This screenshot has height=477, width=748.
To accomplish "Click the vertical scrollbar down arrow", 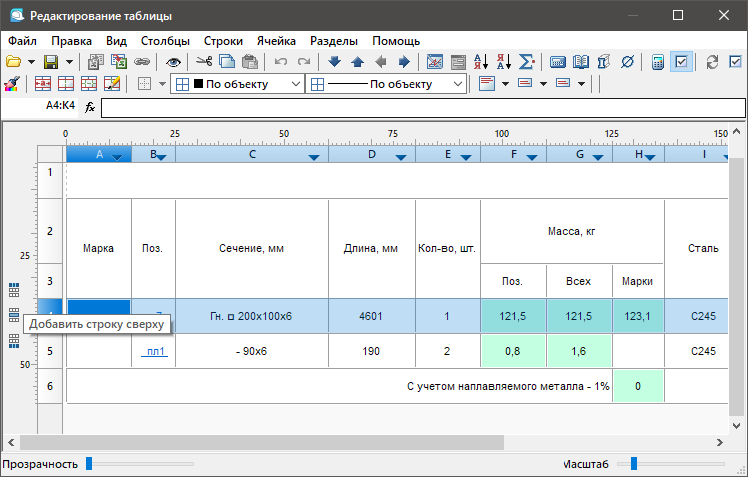I will (x=736, y=425).
